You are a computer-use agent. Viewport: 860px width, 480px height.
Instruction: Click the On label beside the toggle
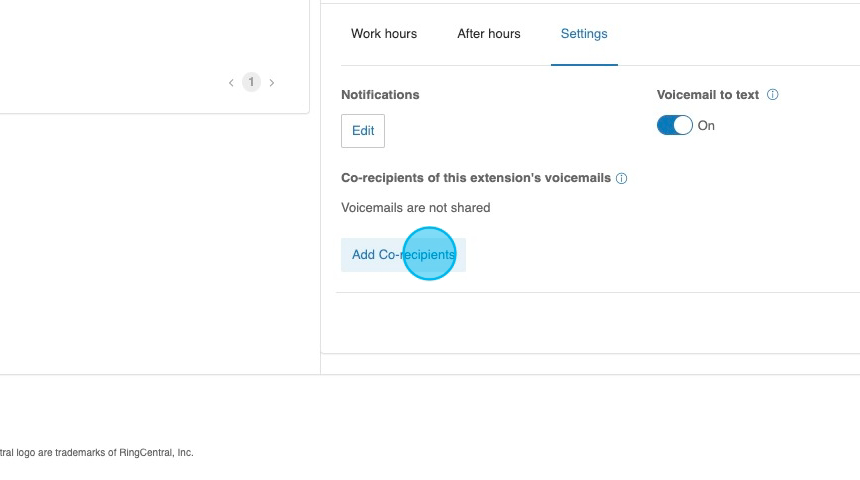[x=706, y=126]
